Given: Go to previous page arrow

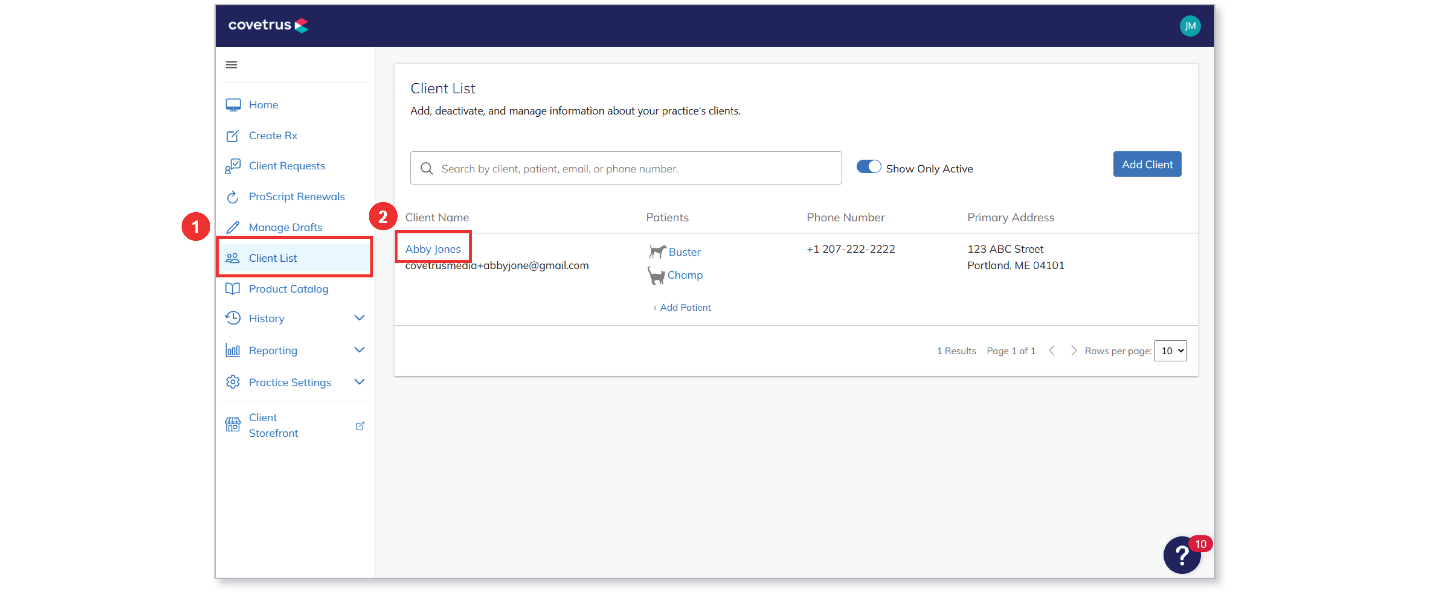Looking at the screenshot, I should coord(1052,351).
